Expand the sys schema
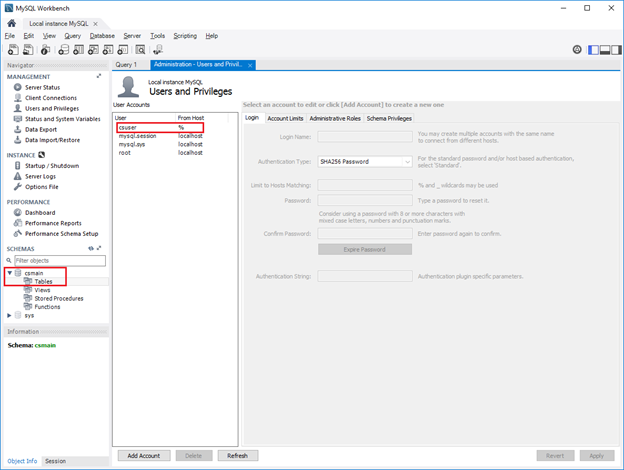This screenshot has height=470, width=624. [x=10, y=315]
